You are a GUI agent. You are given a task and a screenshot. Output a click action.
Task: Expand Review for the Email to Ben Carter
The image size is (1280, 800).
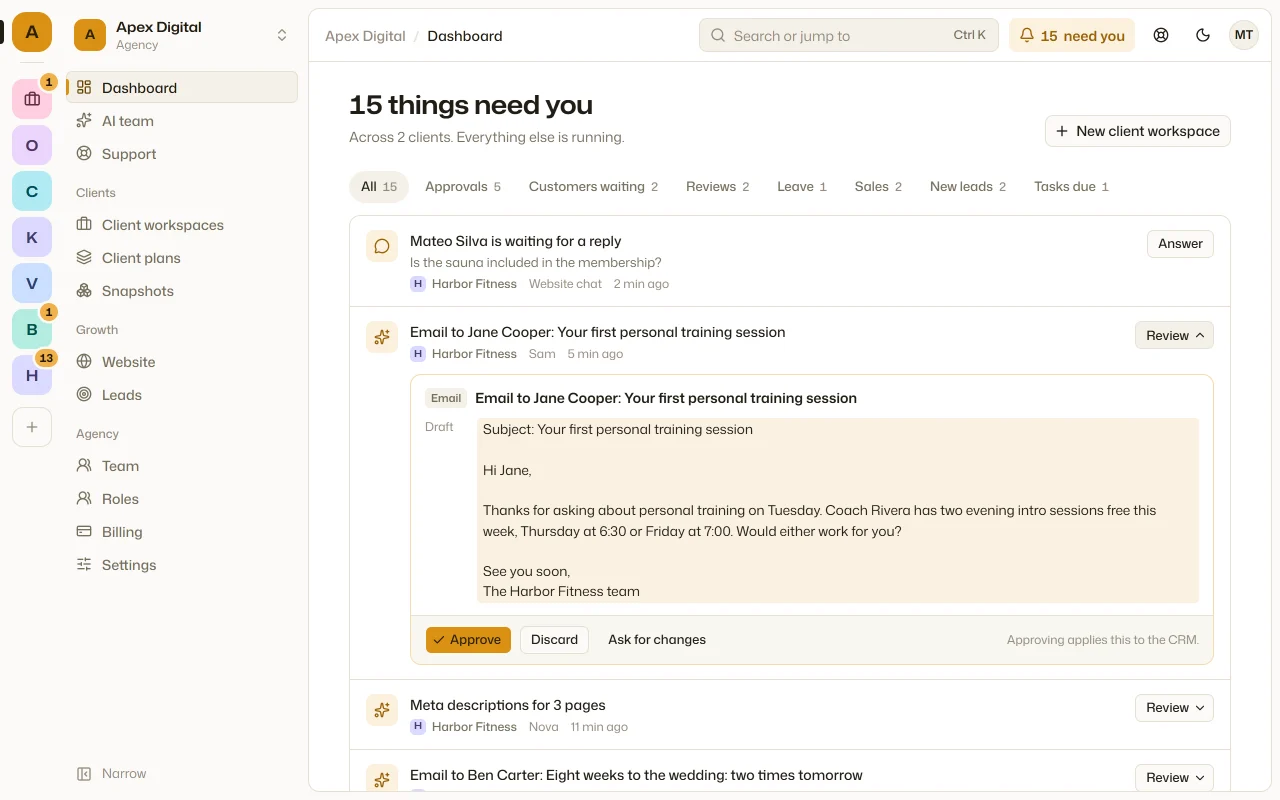[x=1174, y=777]
